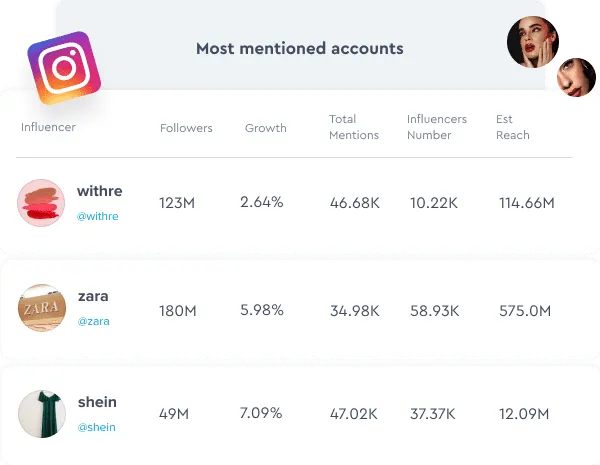Click the small woman portrait avatar
This screenshot has width=600, height=465.
tap(576, 77)
